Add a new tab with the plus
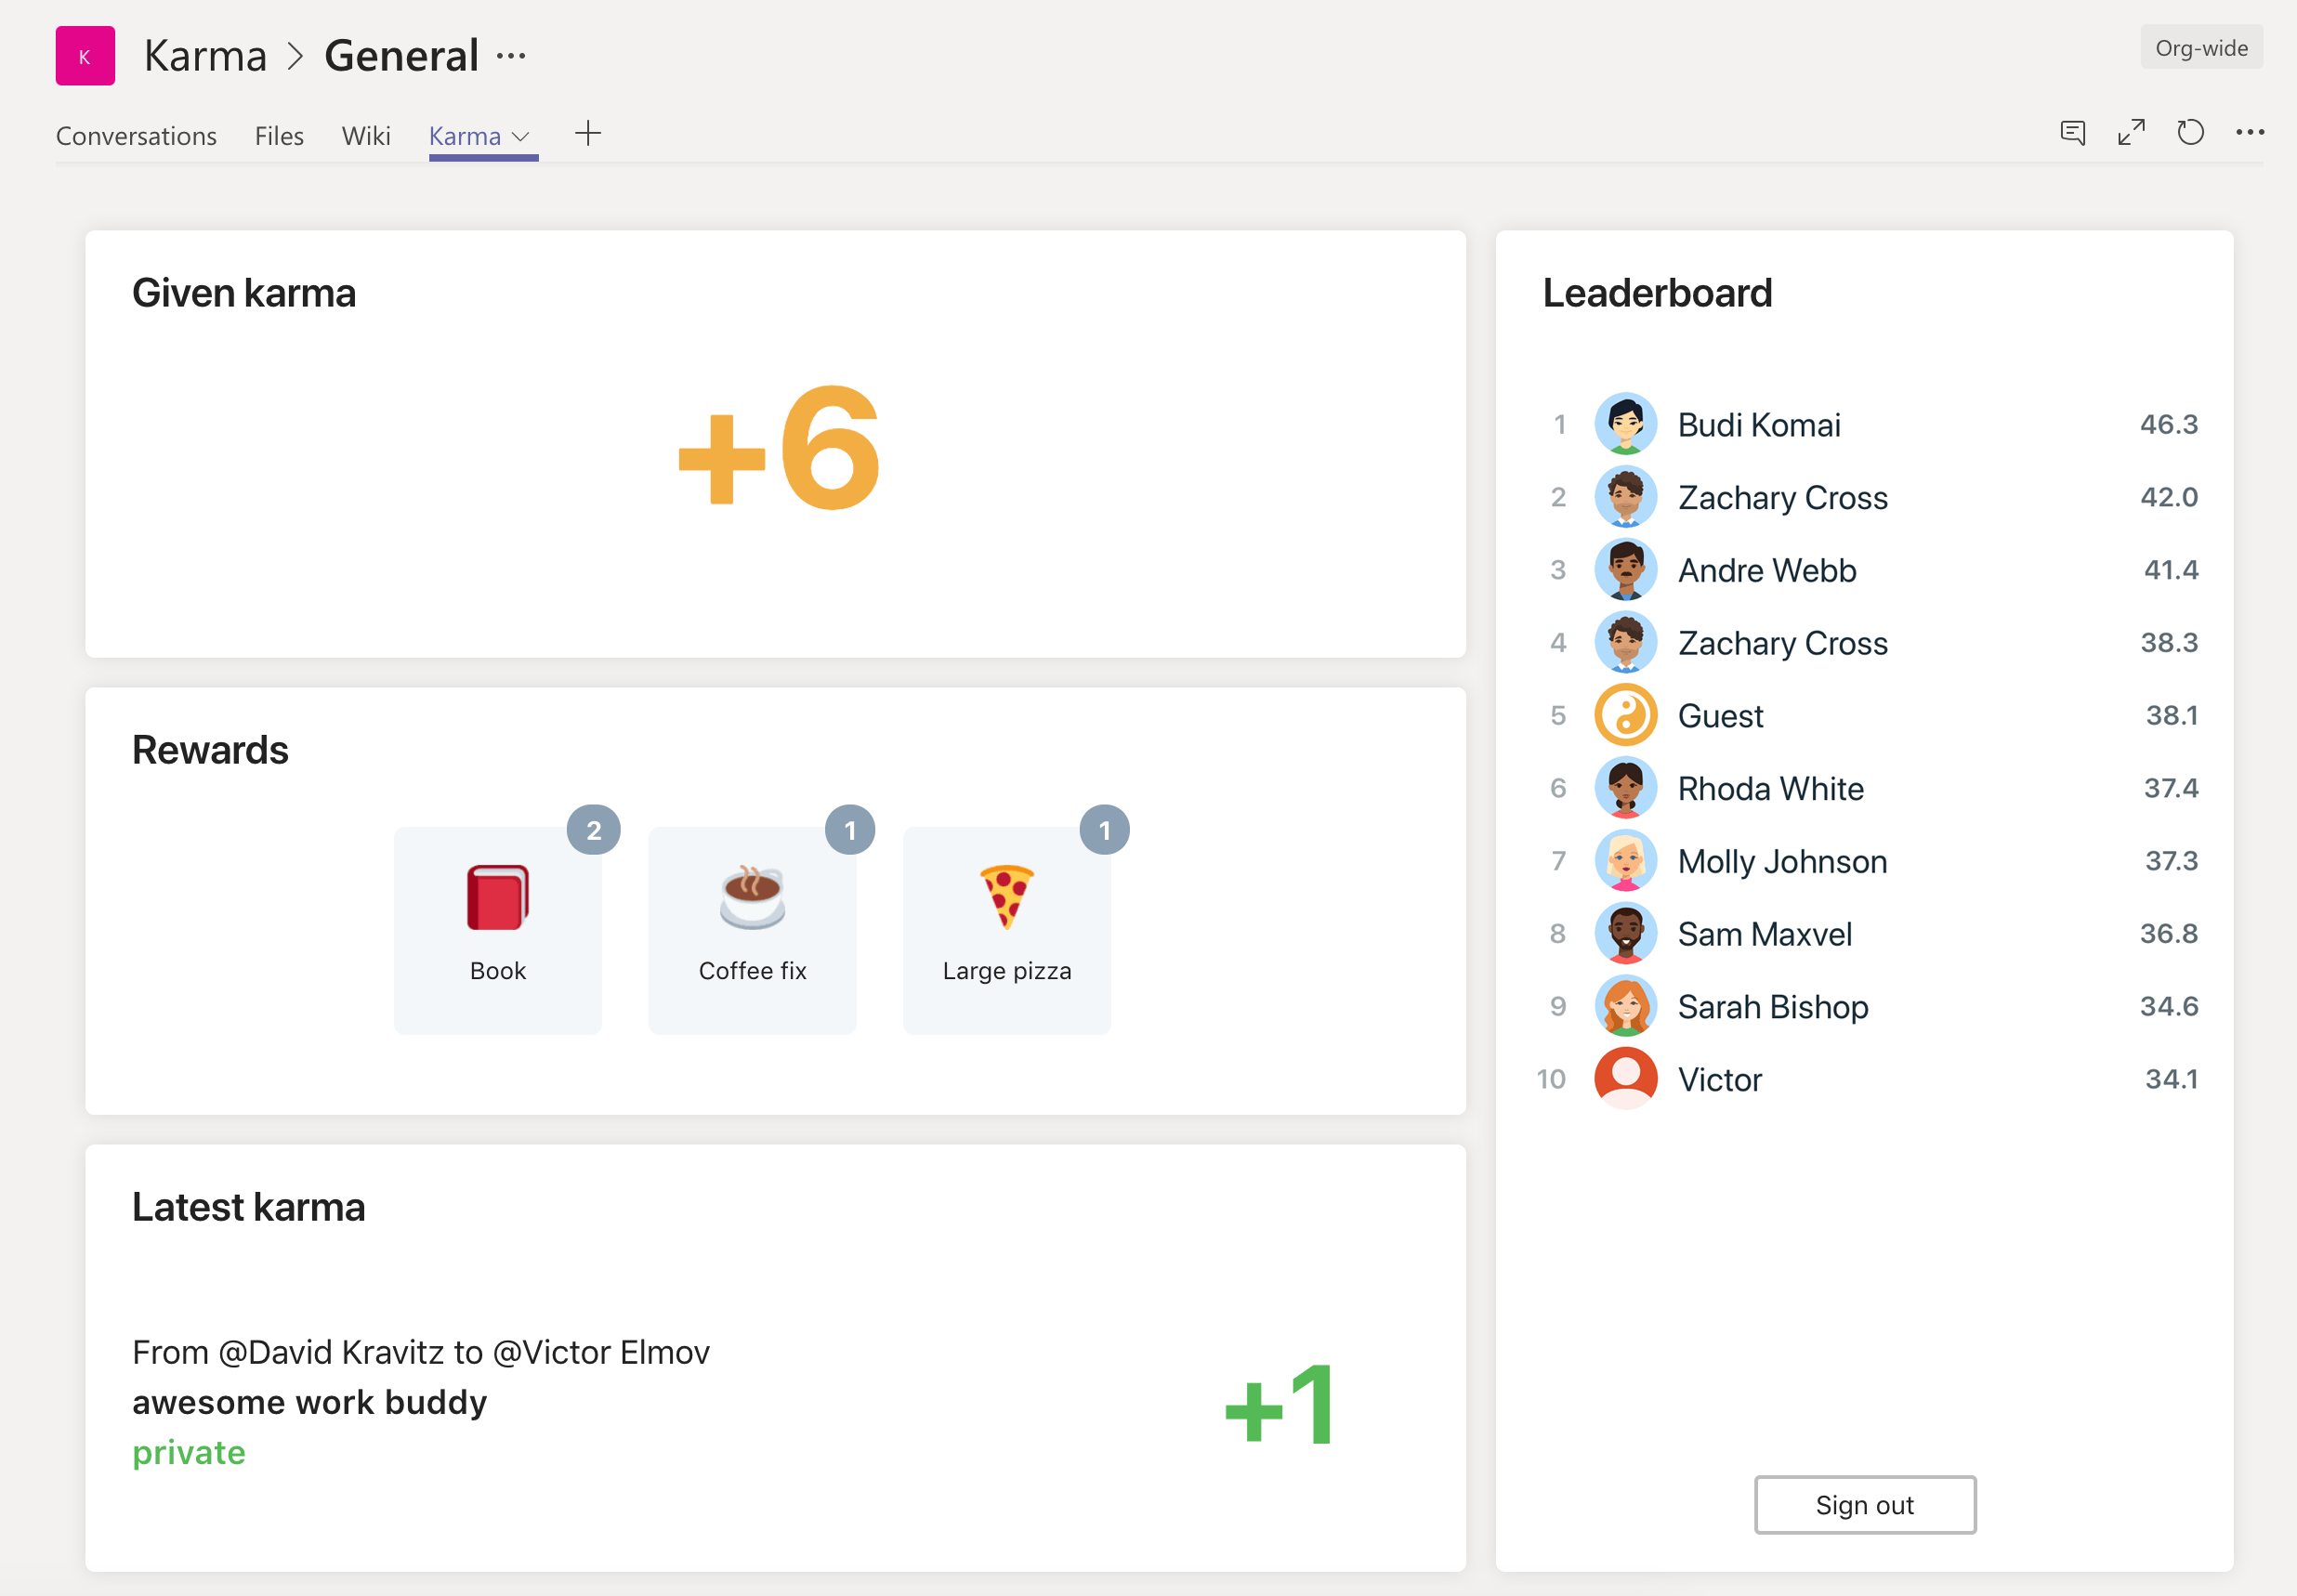The height and width of the screenshot is (1596, 2297). pyautogui.click(x=587, y=133)
